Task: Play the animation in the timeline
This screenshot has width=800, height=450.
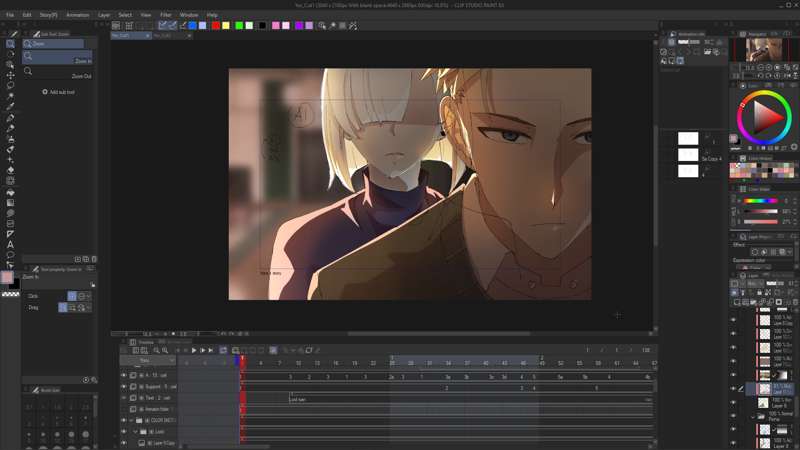Action: 194,351
